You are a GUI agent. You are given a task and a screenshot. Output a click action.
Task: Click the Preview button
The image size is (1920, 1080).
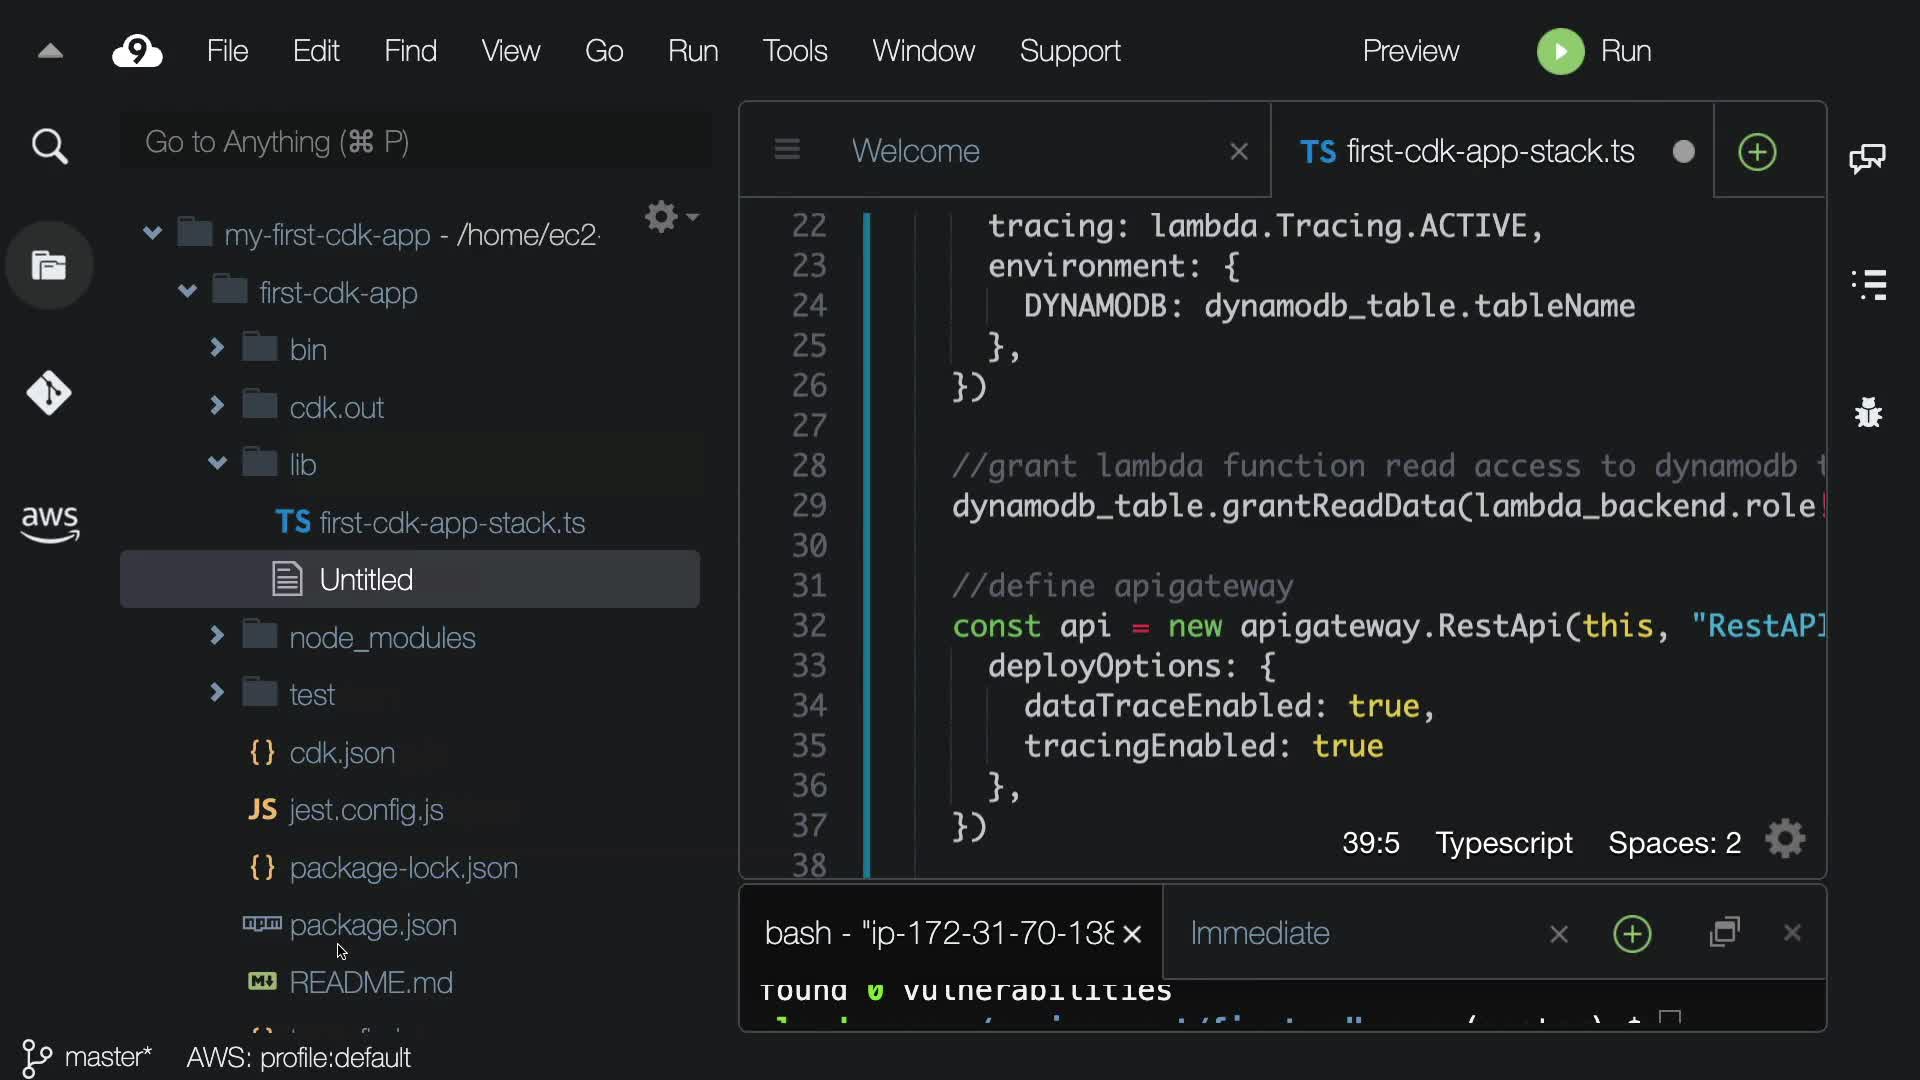coord(1410,51)
